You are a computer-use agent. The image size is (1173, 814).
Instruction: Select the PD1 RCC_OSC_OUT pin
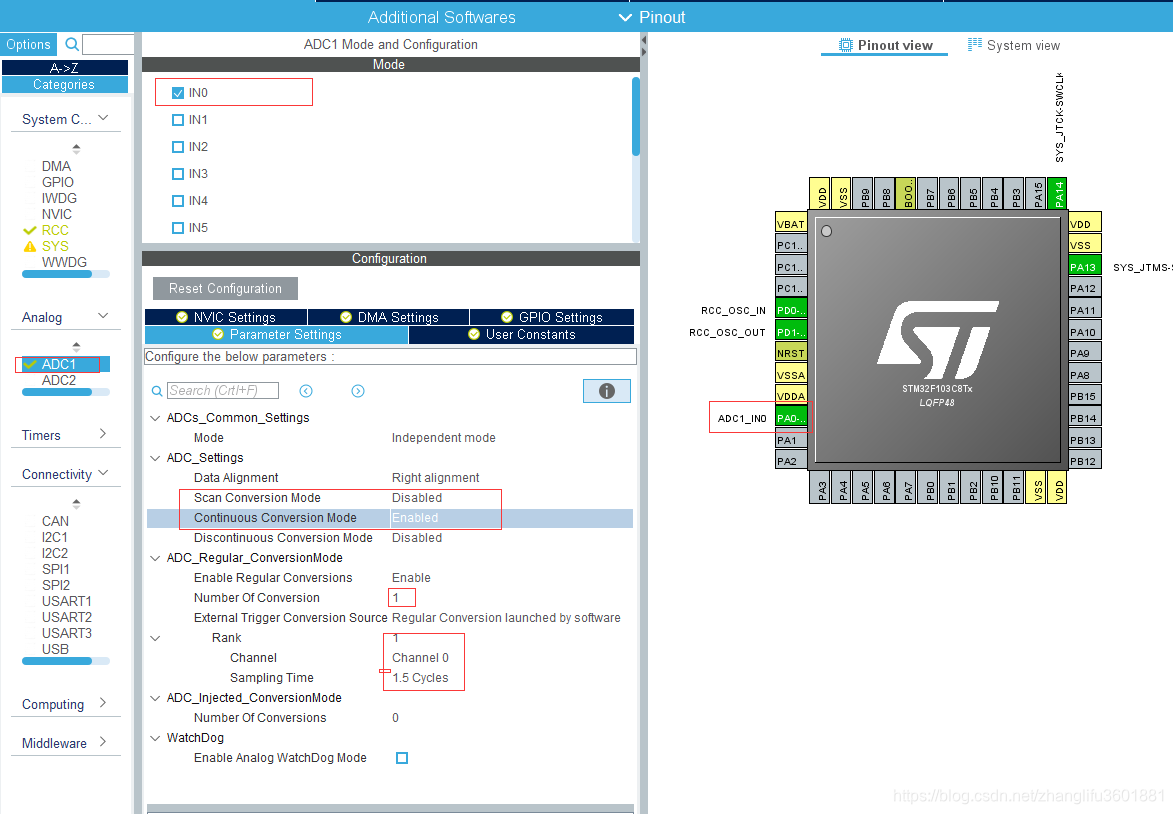pyautogui.click(x=791, y=331)
